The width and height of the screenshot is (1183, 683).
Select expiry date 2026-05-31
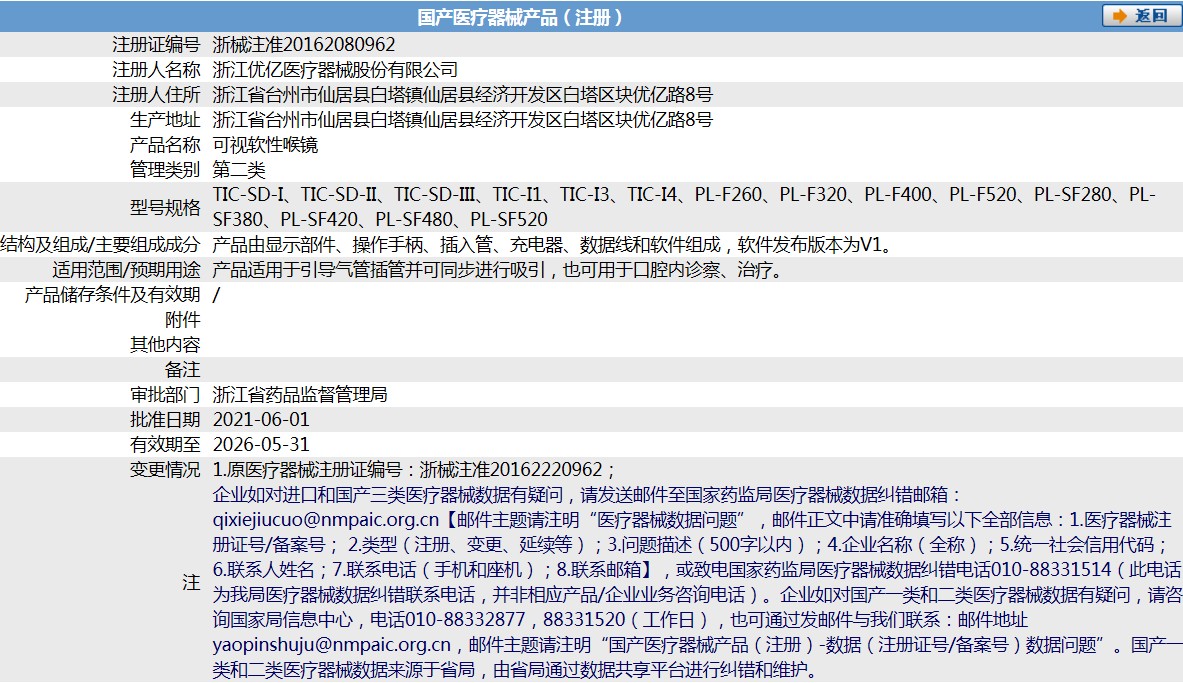click(x=261, y=444)
